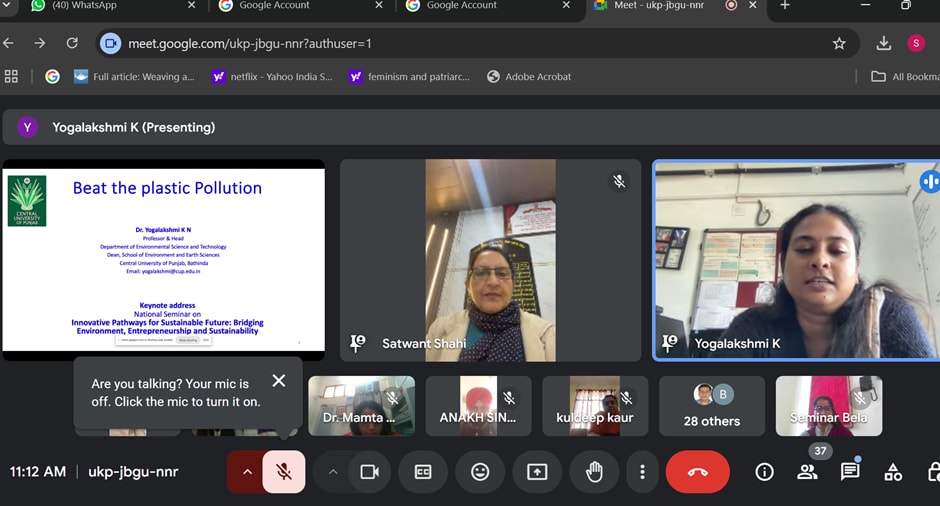The image size is (940, 506).
Task: Open the activities shapes icon
Action: [x=893, y=472]
